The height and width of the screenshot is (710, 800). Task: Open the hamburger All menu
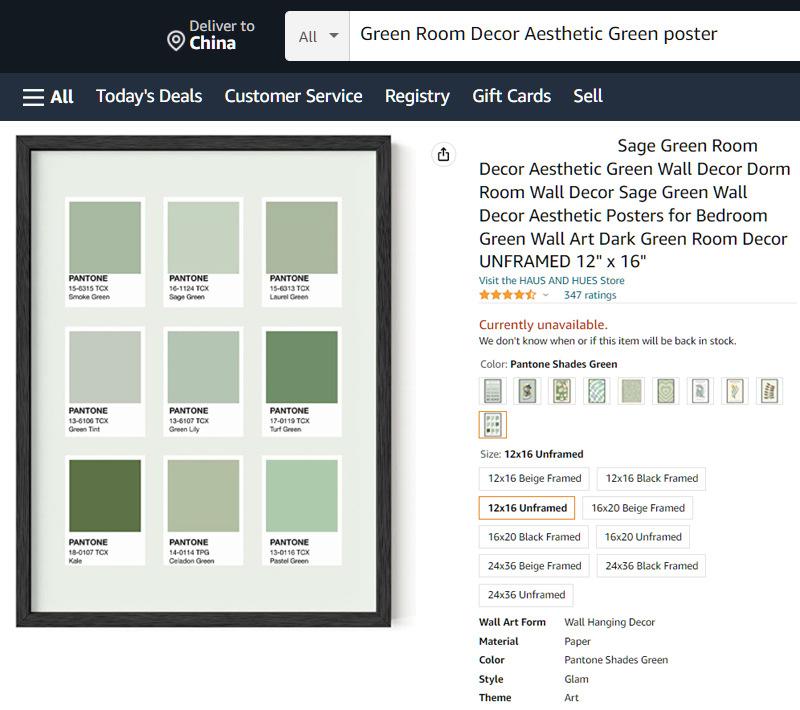48,96
